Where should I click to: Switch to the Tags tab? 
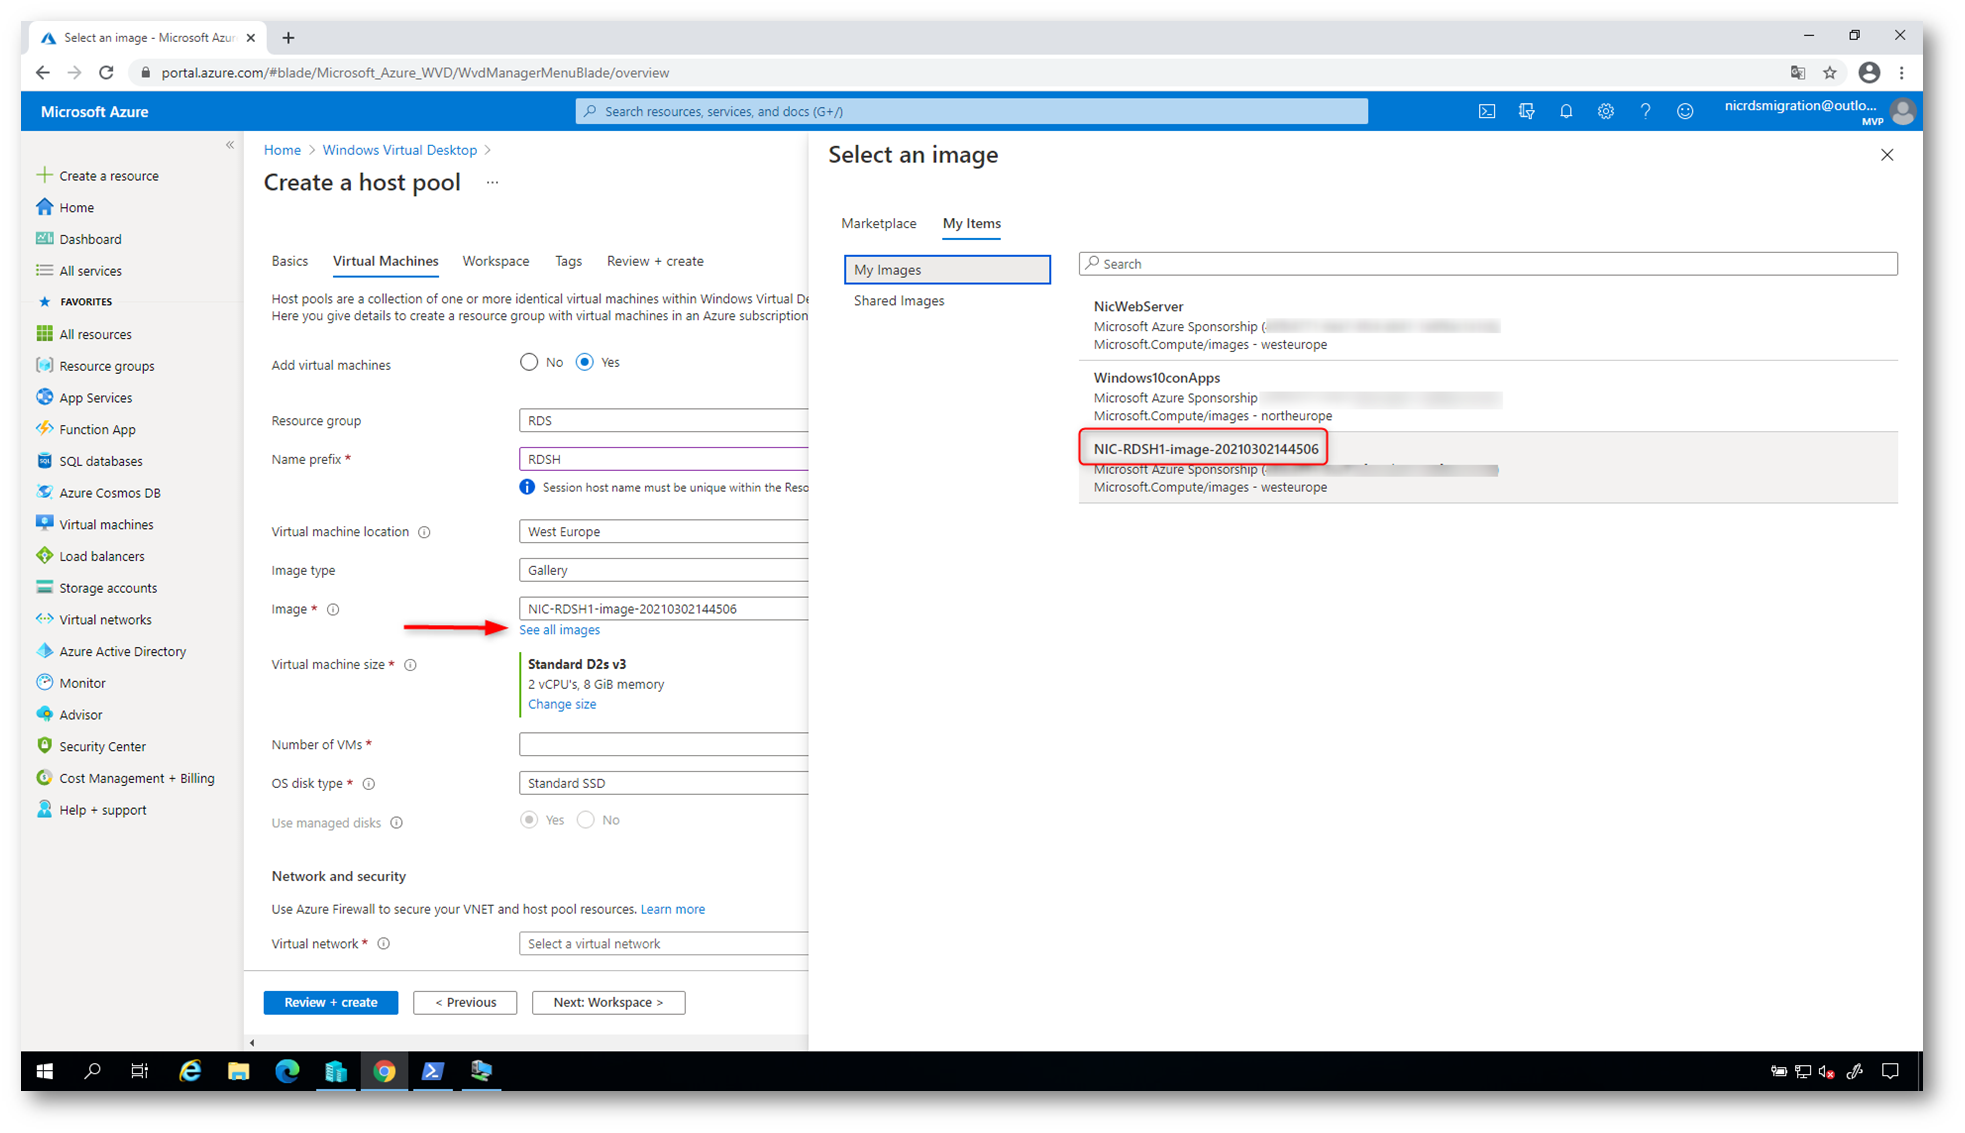(568, 261)
